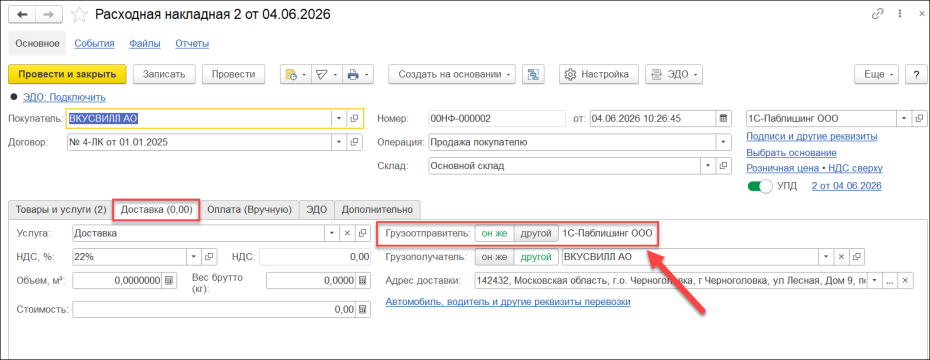Screen dimensions: 930x360
Task: Open the Доставка service card icon
Action: [x=362, y=233]
